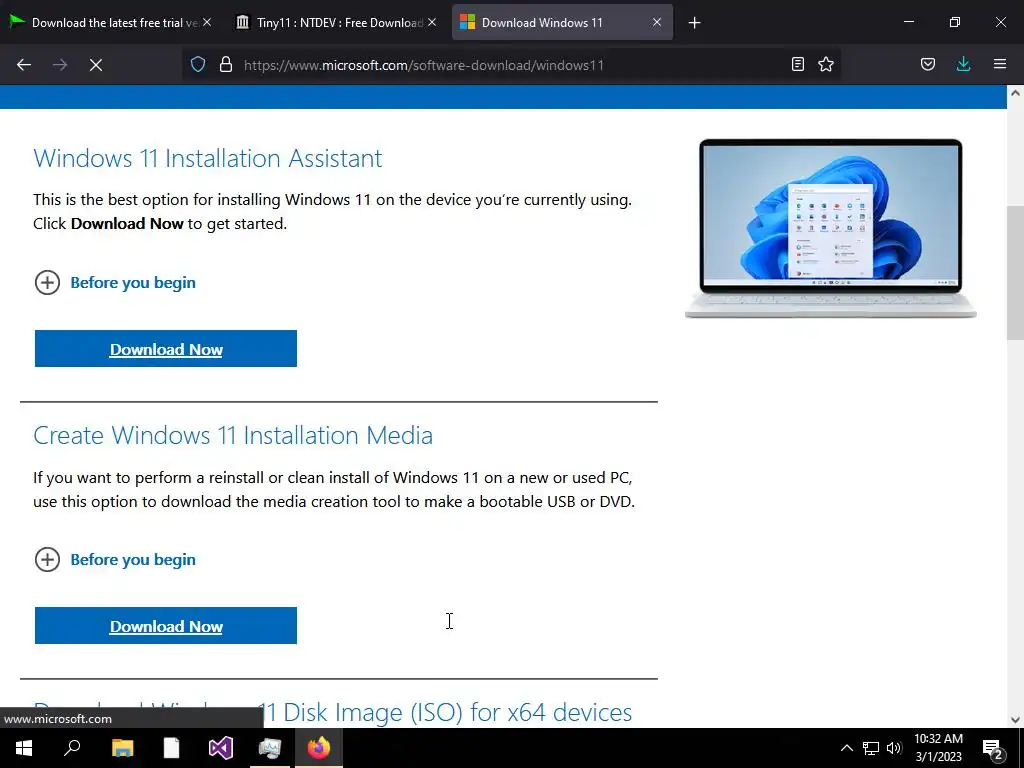Open the blank document taskbar icon
Viewport: 1024px width, 768px height.
click(x=171, y=748)
